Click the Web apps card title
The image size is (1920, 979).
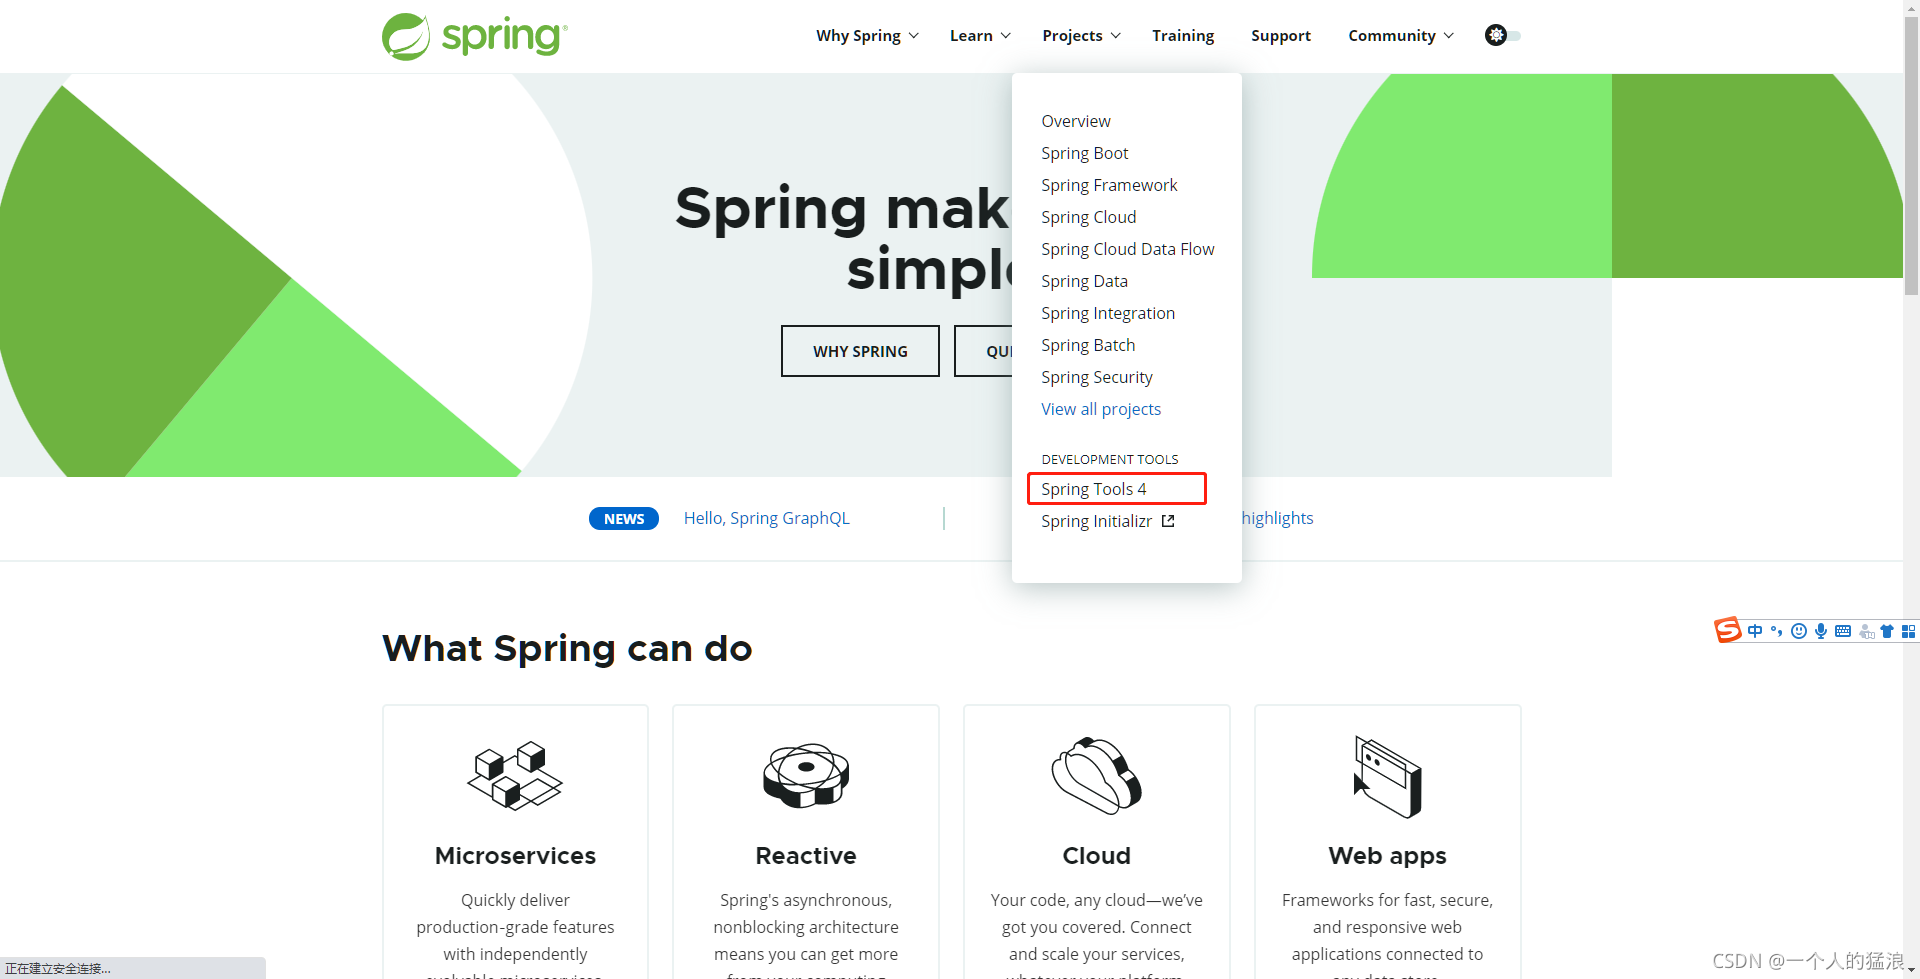pyautogui.click(x=1387, y=856)
